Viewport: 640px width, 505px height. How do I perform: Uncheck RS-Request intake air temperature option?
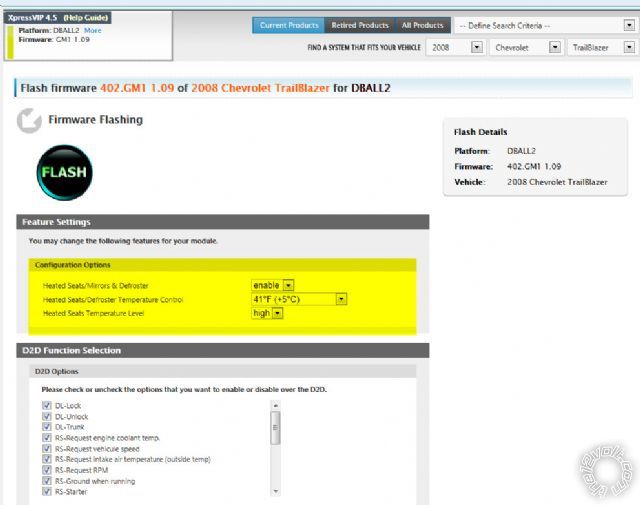[x=47, y=459]
